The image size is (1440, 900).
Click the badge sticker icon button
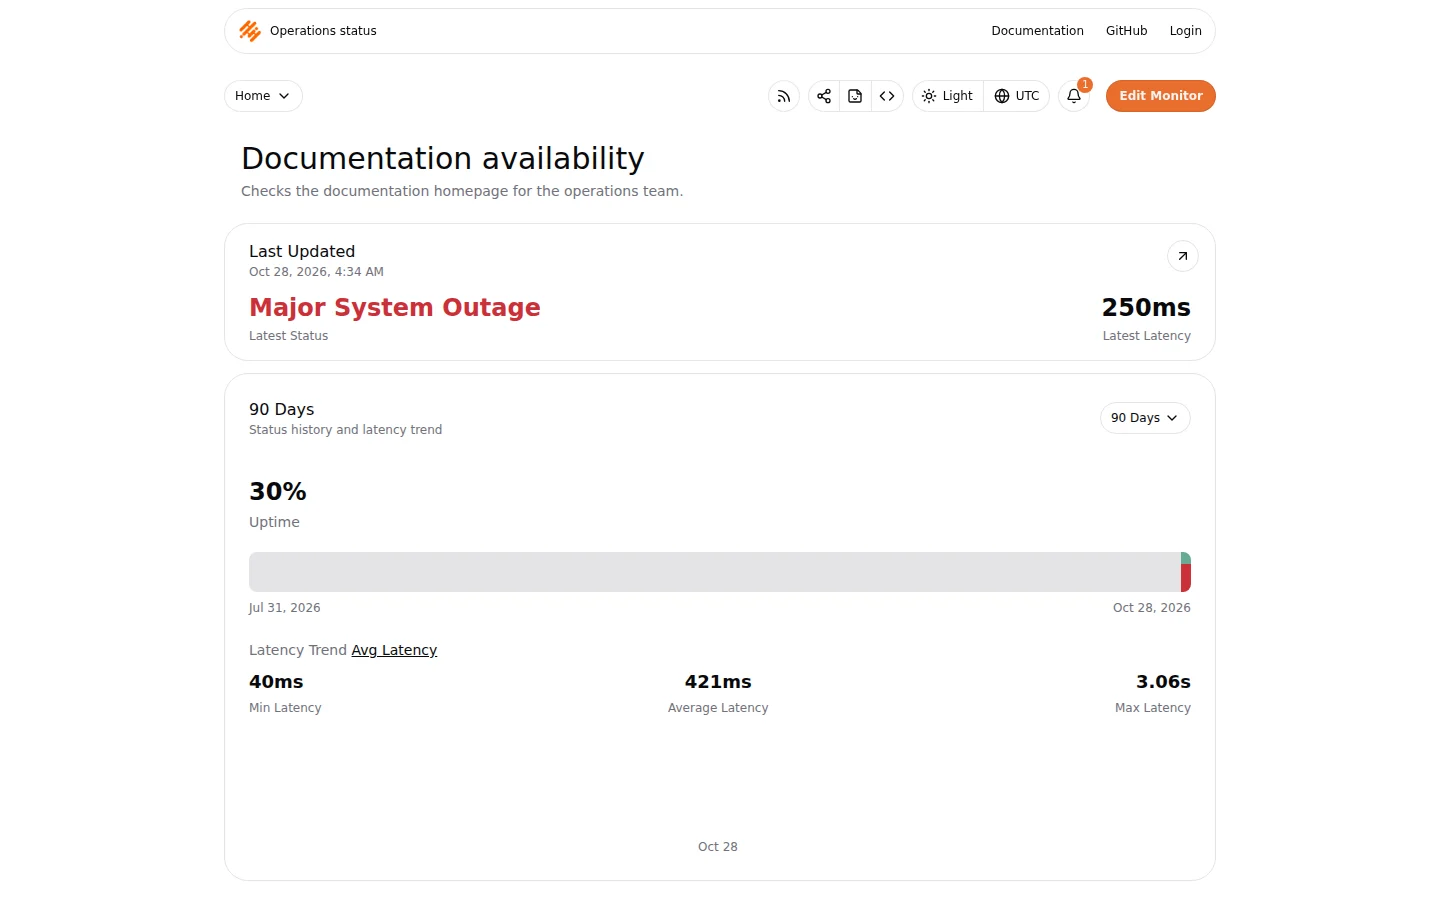855,96
